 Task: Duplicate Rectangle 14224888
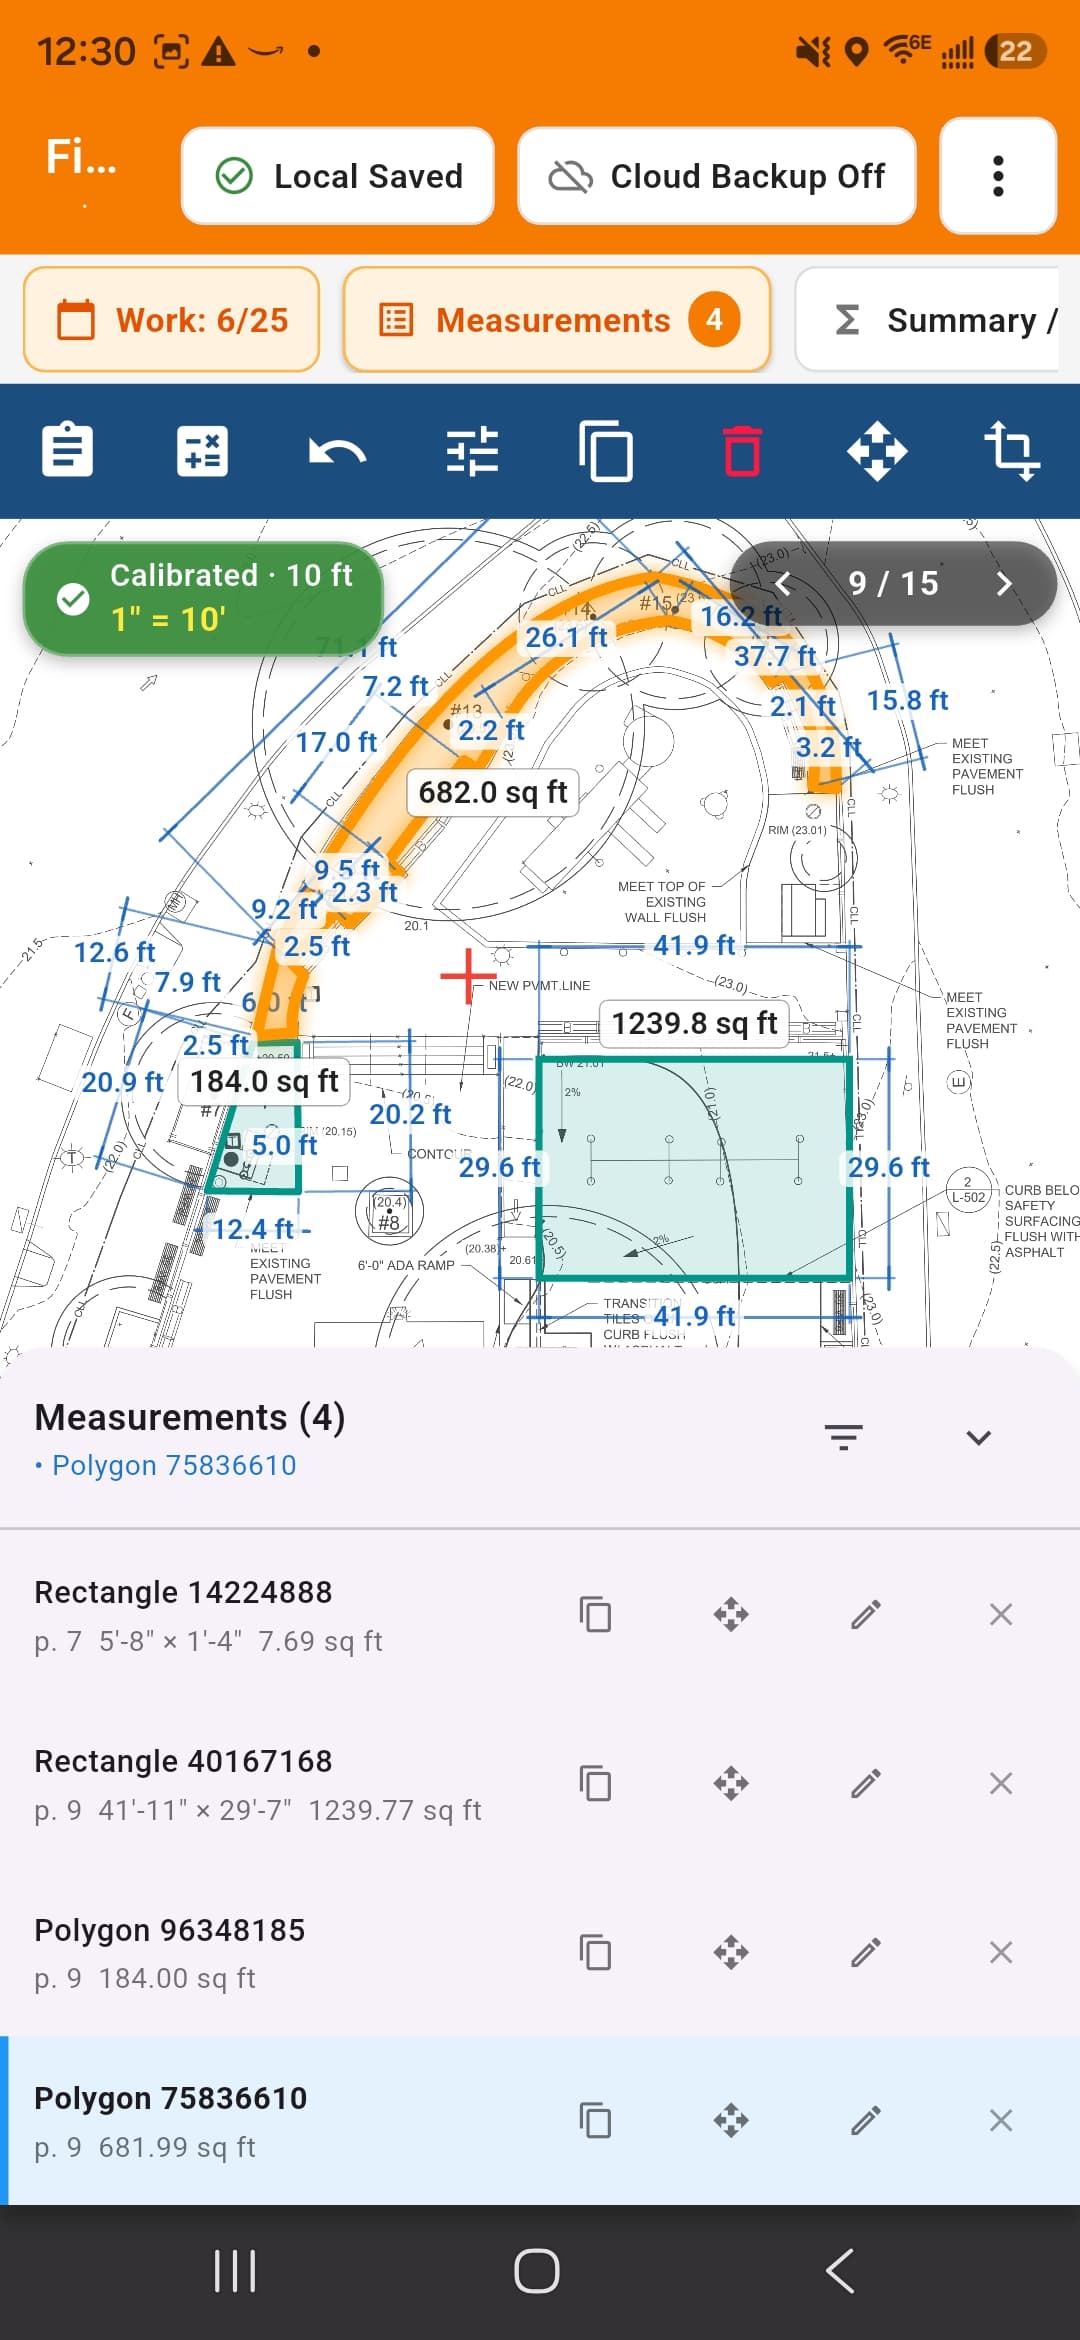click(596, 1614)
